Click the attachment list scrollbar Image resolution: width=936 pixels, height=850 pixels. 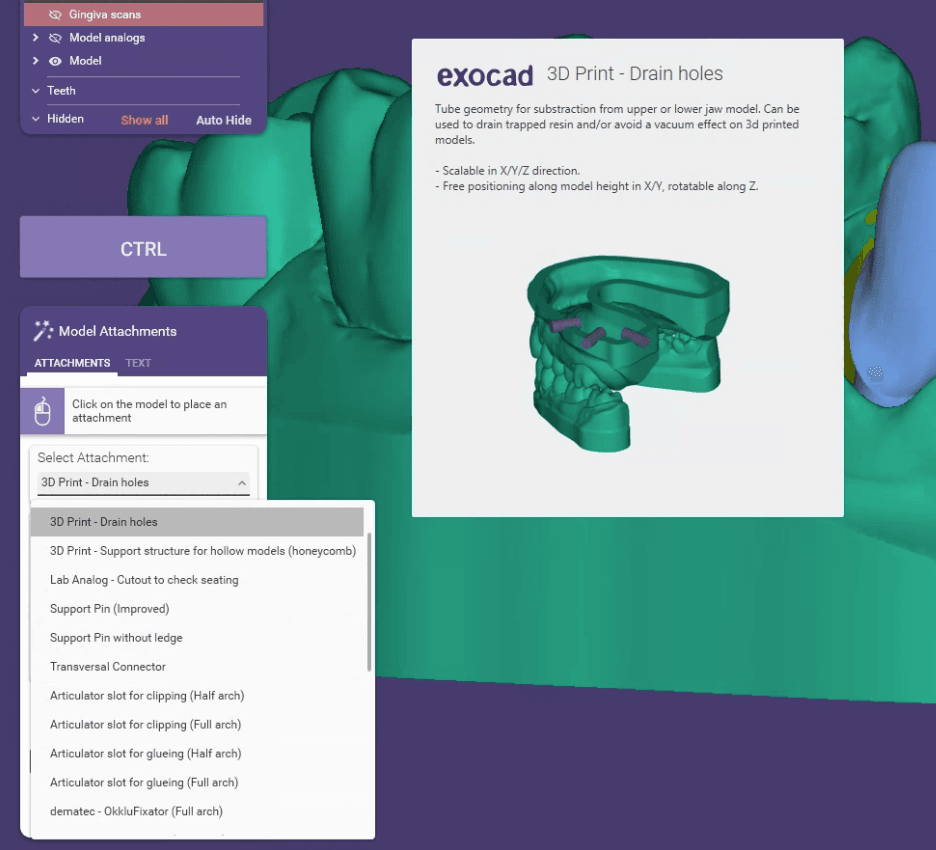[369, 602]
